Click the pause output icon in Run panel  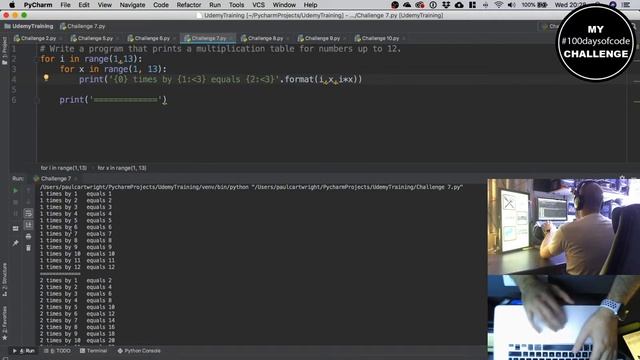(16, 213)
